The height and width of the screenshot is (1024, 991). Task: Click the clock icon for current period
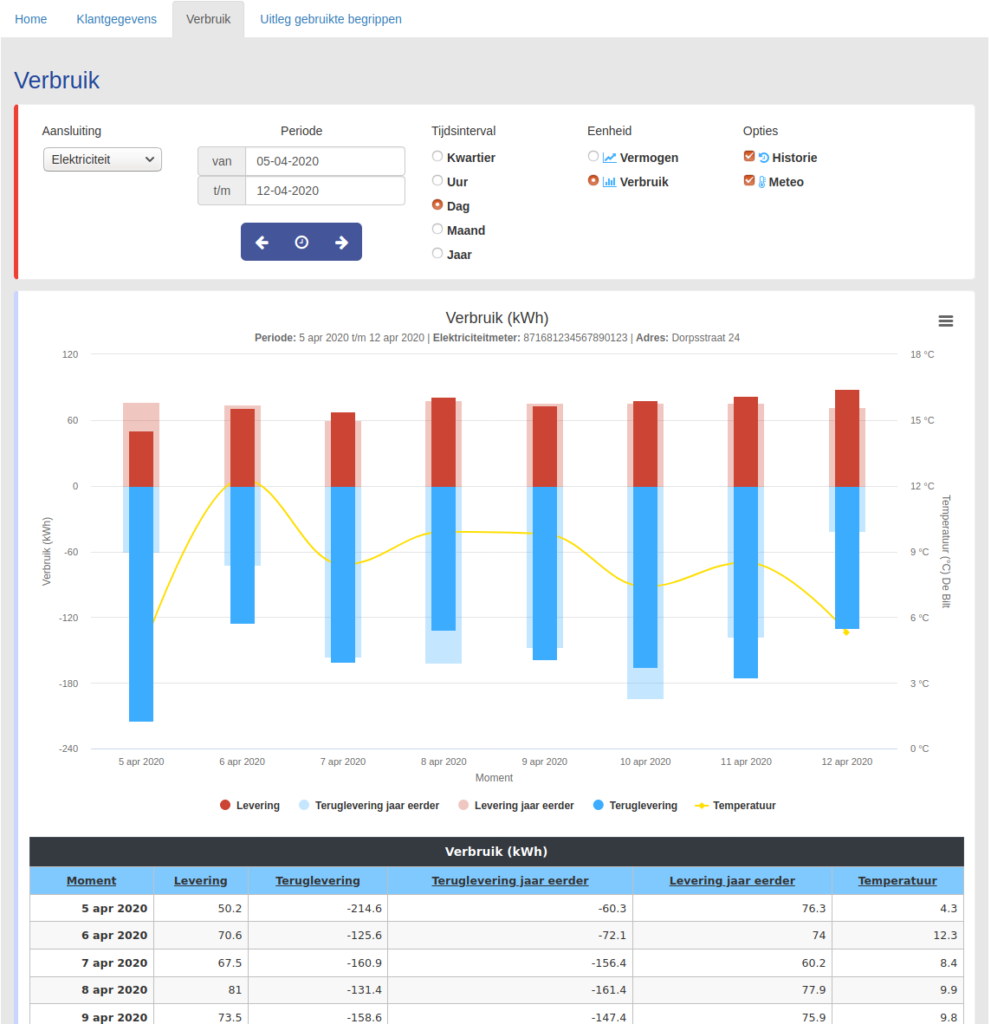coord(301,242)
